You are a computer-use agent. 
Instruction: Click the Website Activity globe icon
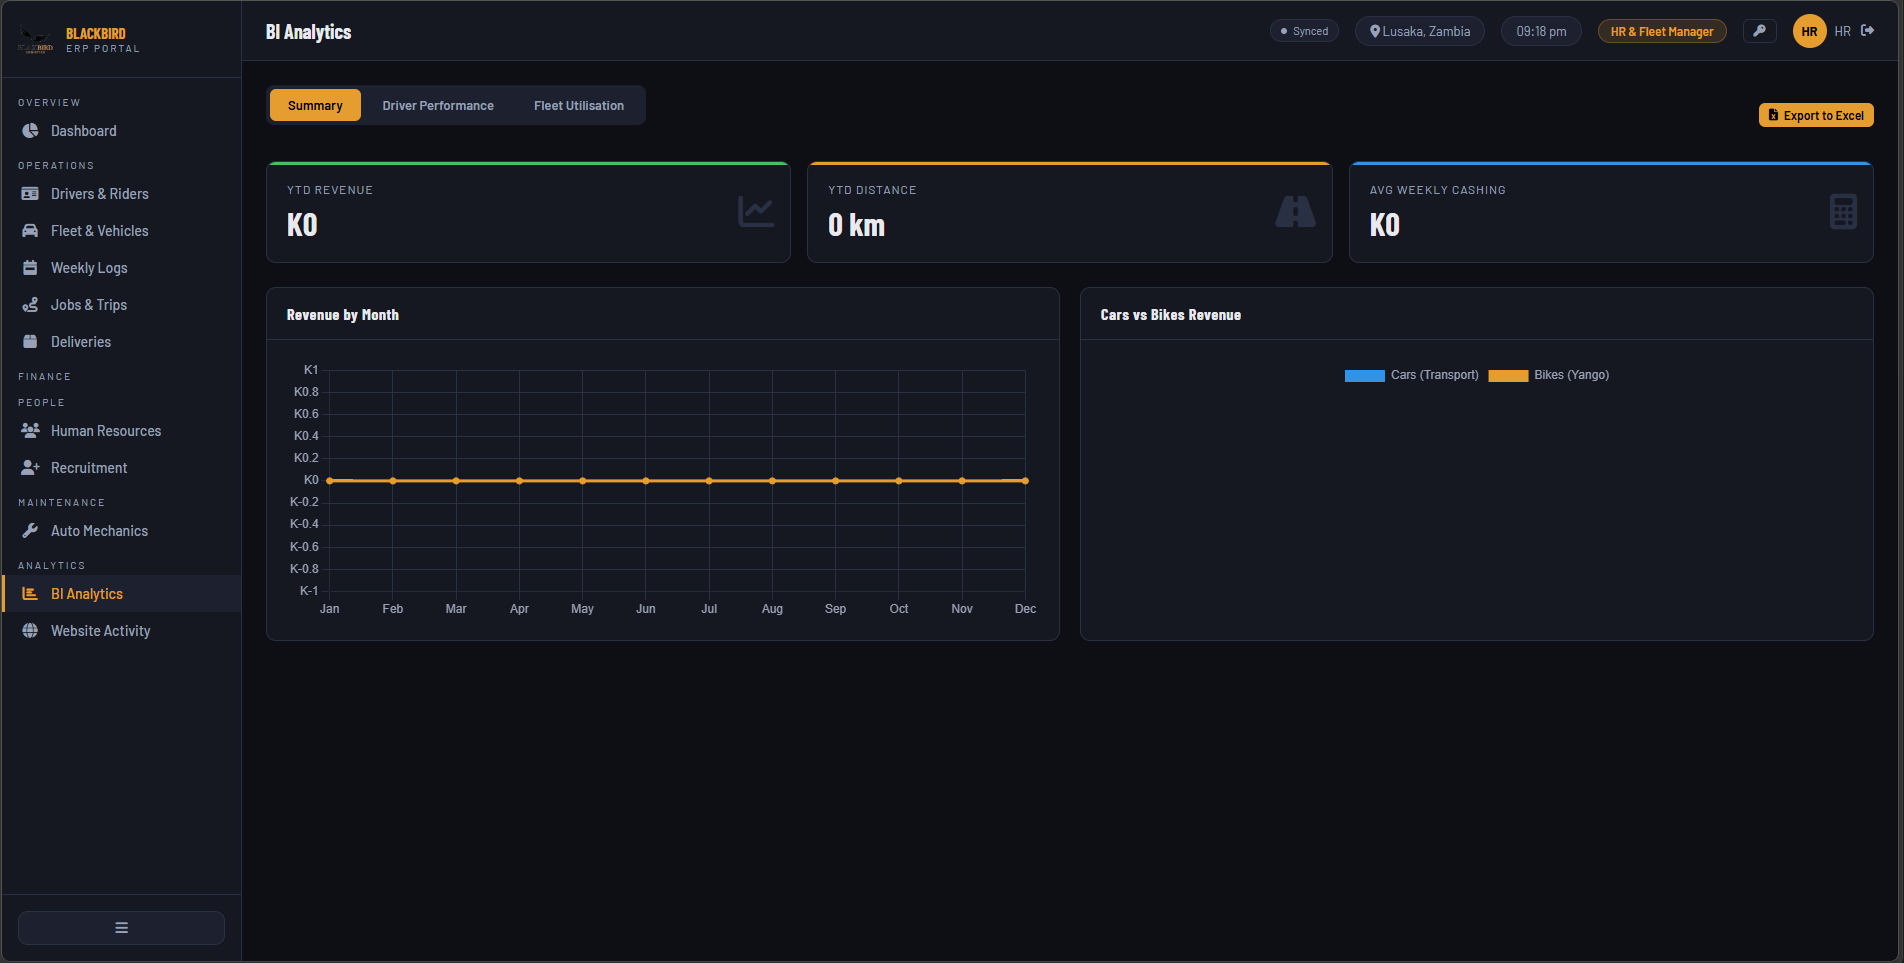click(x=31, y=630)
